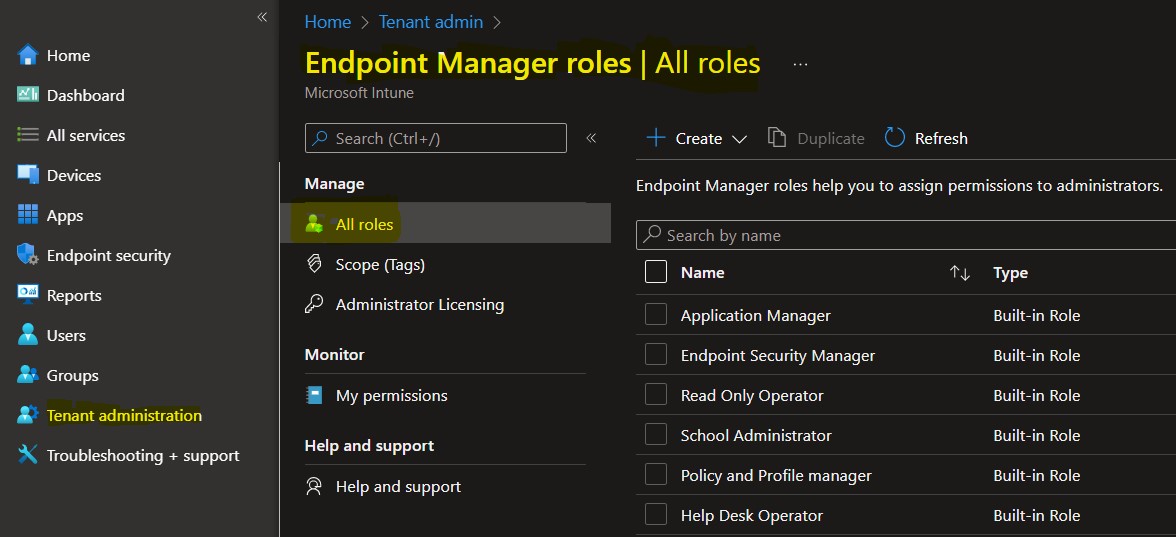Open Devices from the sidebar icon
The height and width of the screenshot is (537, 1176).
coord(28,175)
